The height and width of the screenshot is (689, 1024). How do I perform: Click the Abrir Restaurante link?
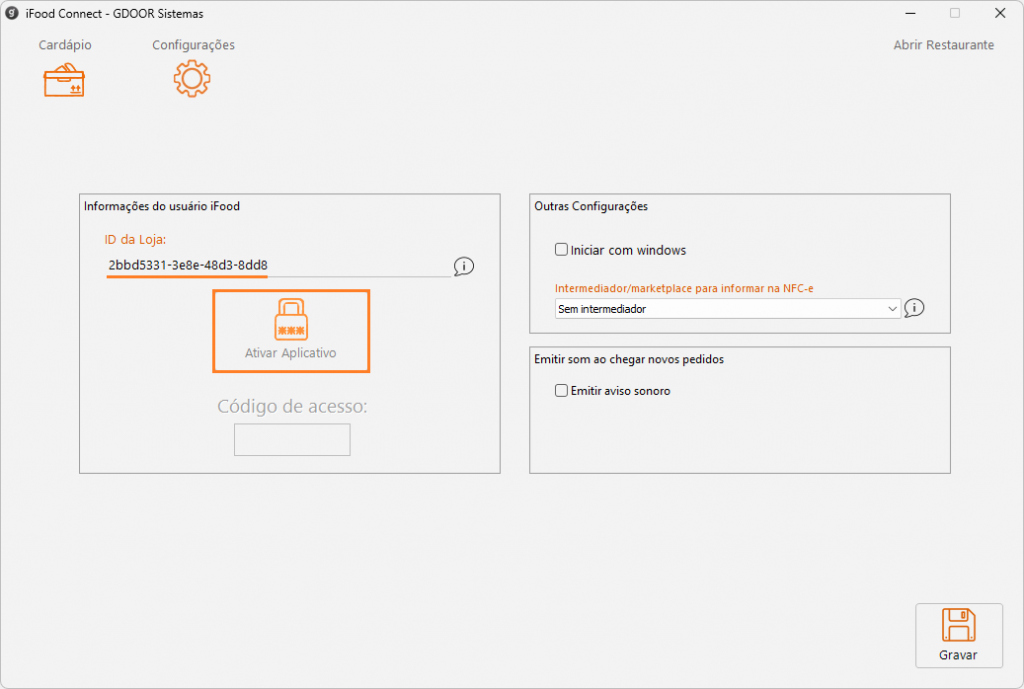coord(944,45)
